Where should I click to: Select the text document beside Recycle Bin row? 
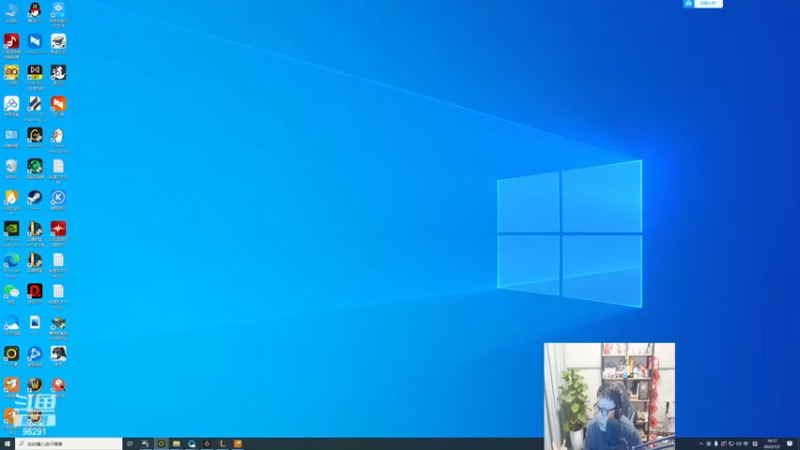pos(58,168)
